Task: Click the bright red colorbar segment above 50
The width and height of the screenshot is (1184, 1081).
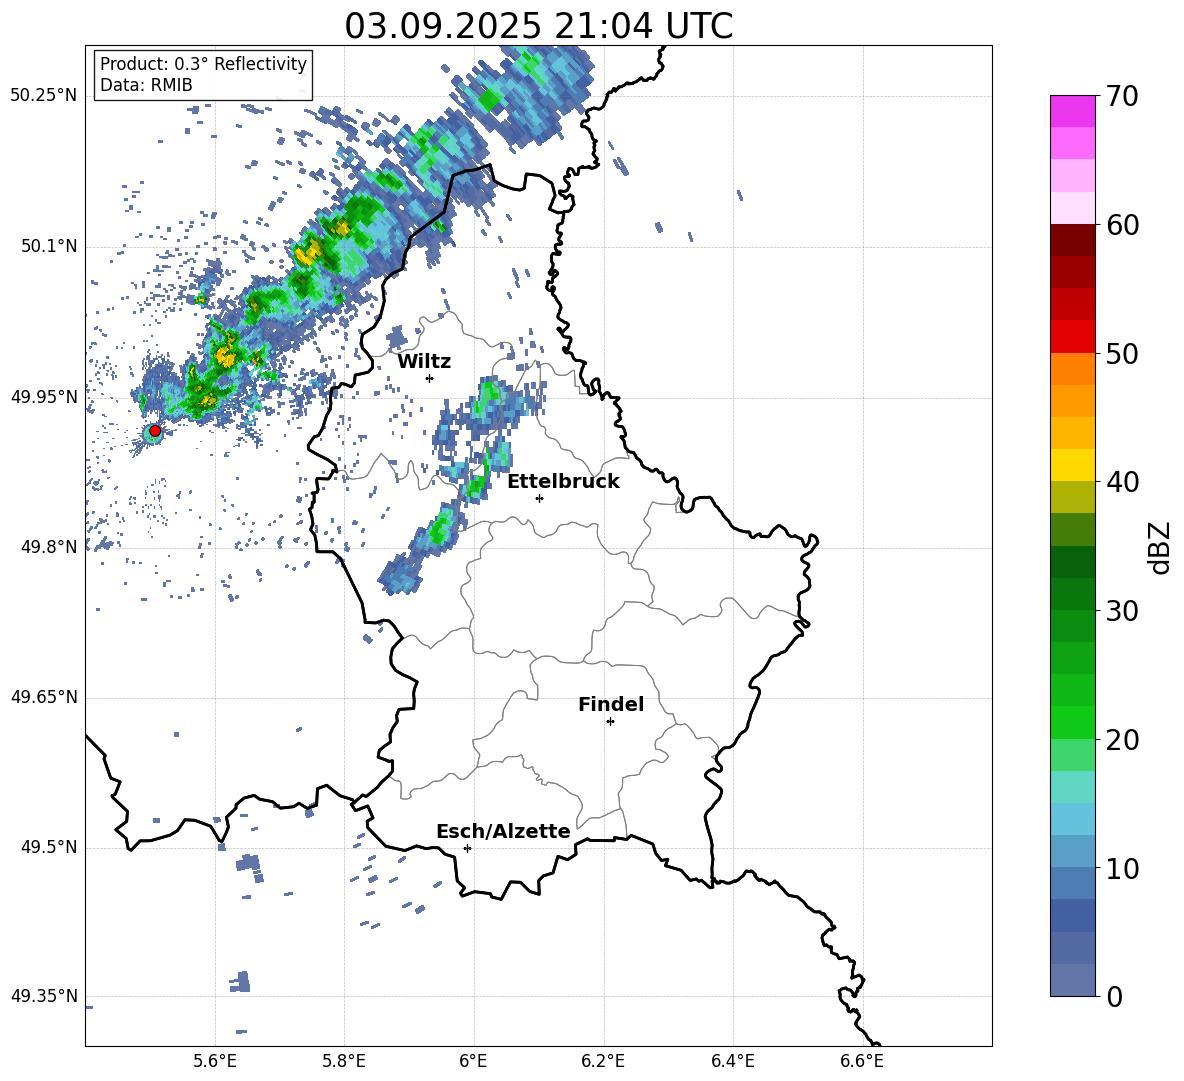Action: [1073, 337]
